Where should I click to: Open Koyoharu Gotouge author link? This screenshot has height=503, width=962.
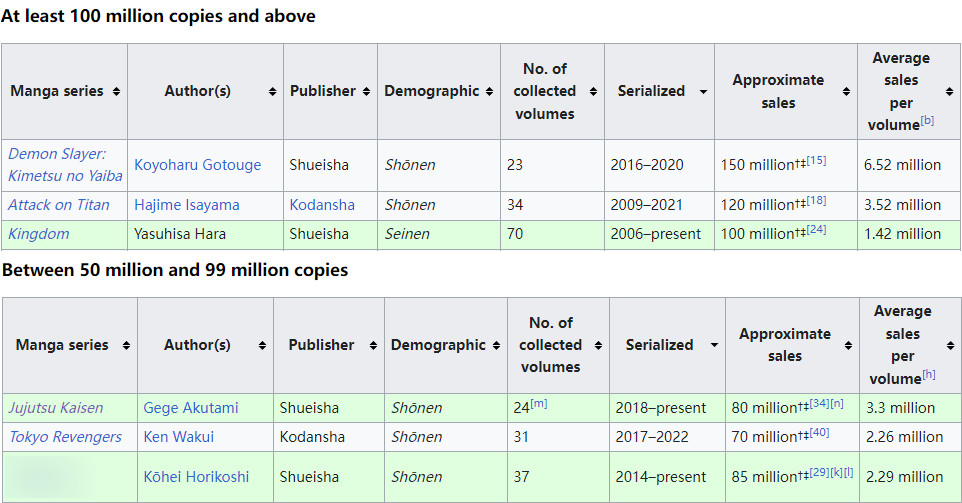[x=198, y=165]
